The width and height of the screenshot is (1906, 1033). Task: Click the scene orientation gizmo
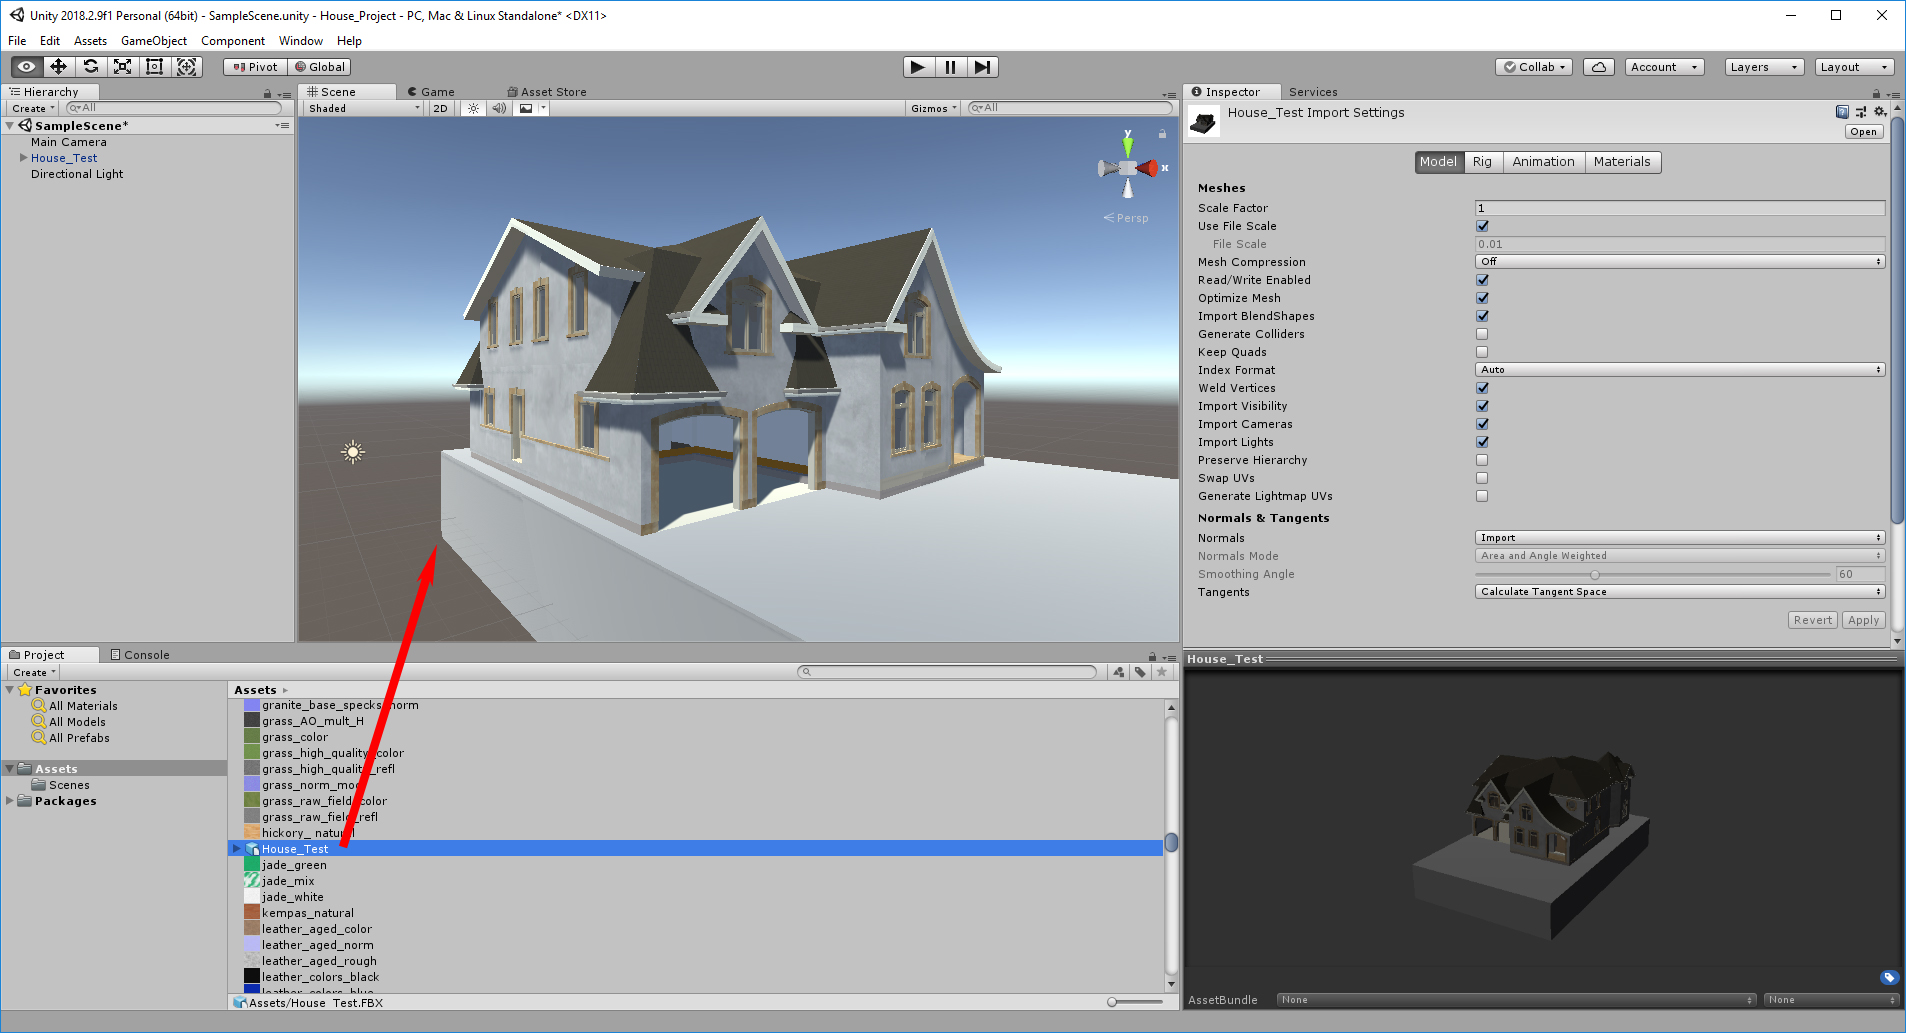[1128, 168]
